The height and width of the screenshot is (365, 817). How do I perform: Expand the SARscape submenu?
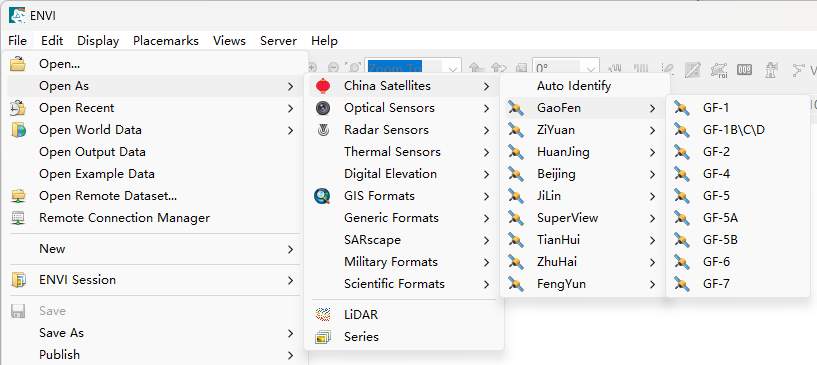(x=403, y=240)
